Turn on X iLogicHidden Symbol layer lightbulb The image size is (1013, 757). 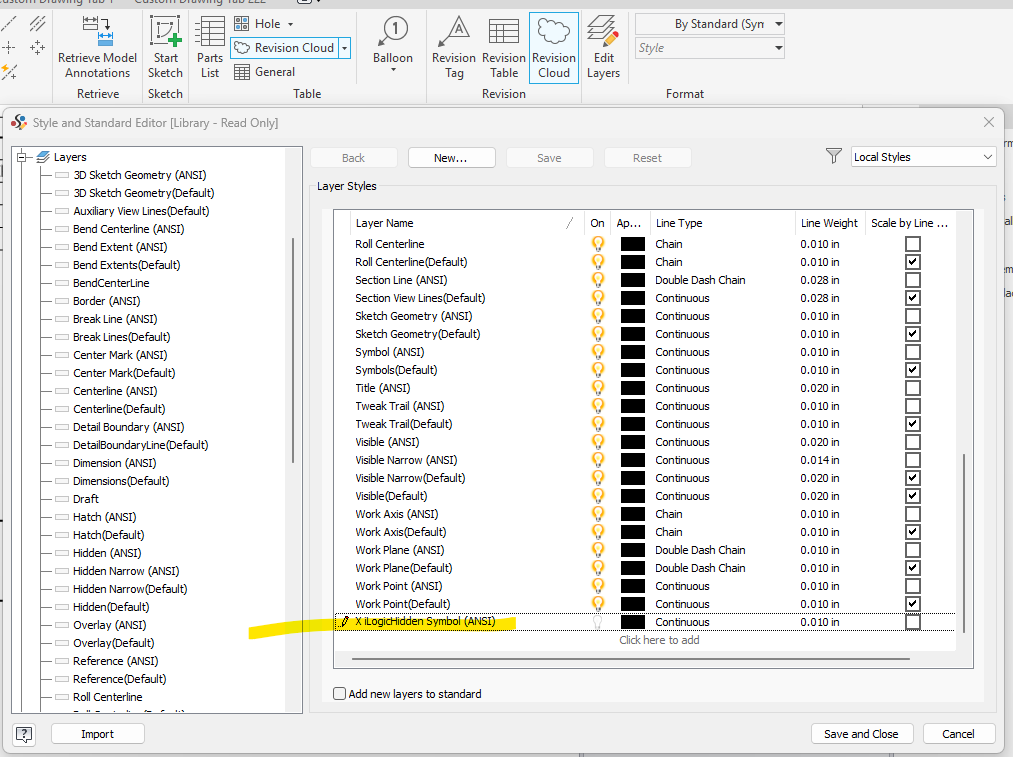tap(598, 622)
